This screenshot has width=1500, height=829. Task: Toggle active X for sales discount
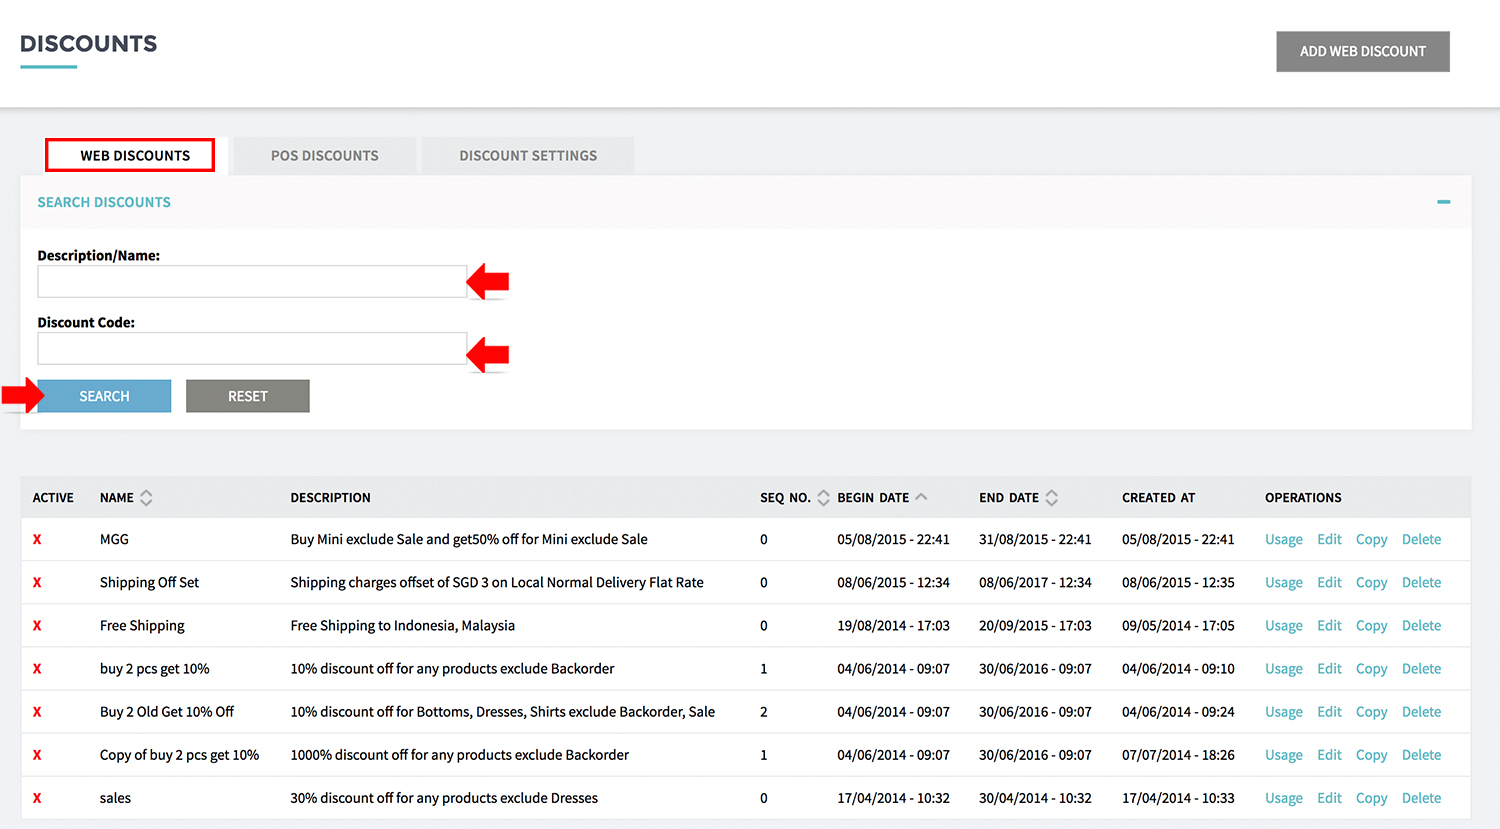coord(37,798)
